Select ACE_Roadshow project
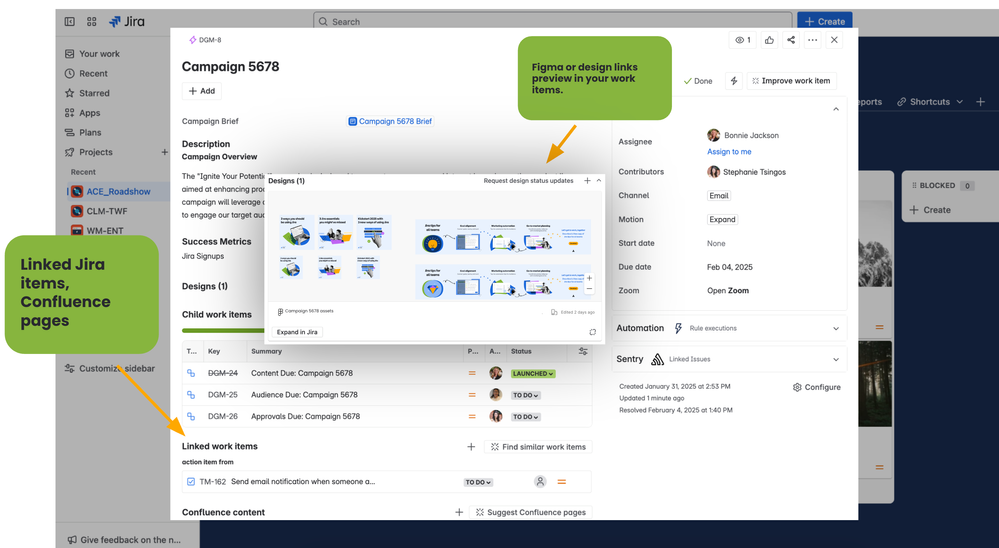Screen dimensions: 999x548 [118, 191]
